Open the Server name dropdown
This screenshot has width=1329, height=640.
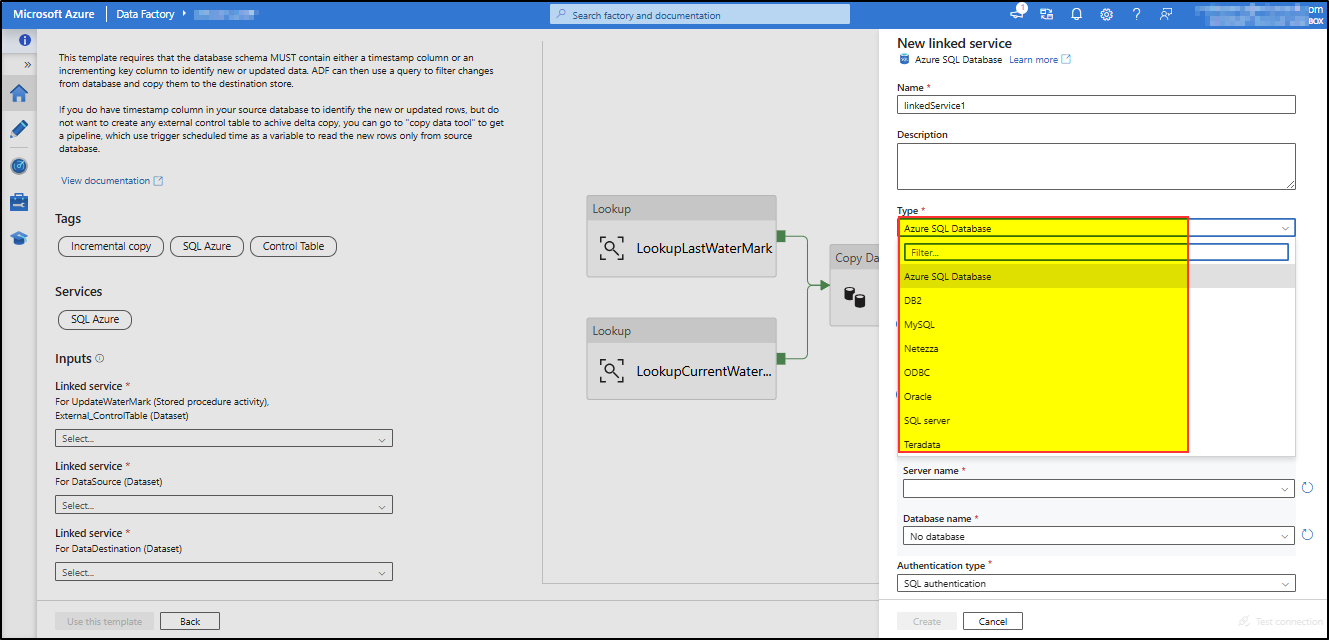point(1097,488)
